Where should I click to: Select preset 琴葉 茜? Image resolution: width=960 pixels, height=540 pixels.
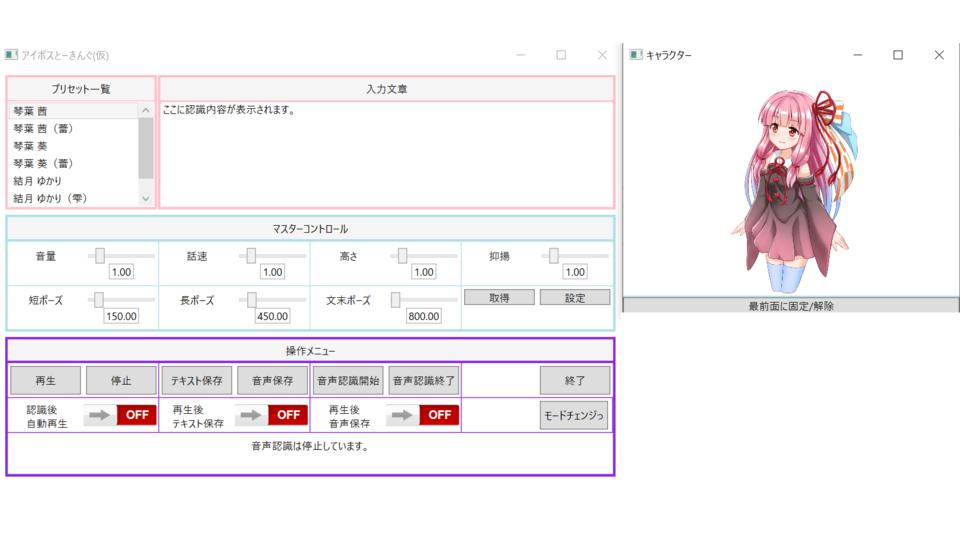click(73, 111)
